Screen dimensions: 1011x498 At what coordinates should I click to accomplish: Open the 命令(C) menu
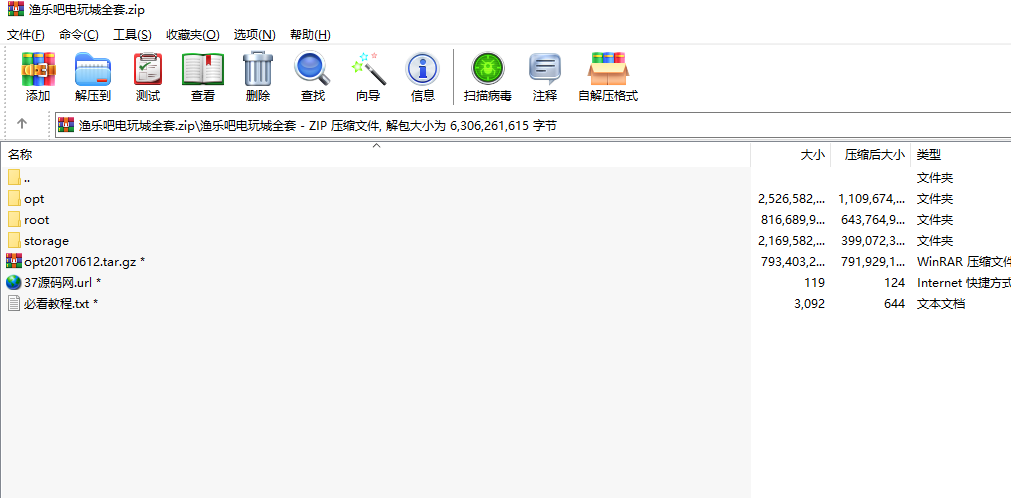79,35
